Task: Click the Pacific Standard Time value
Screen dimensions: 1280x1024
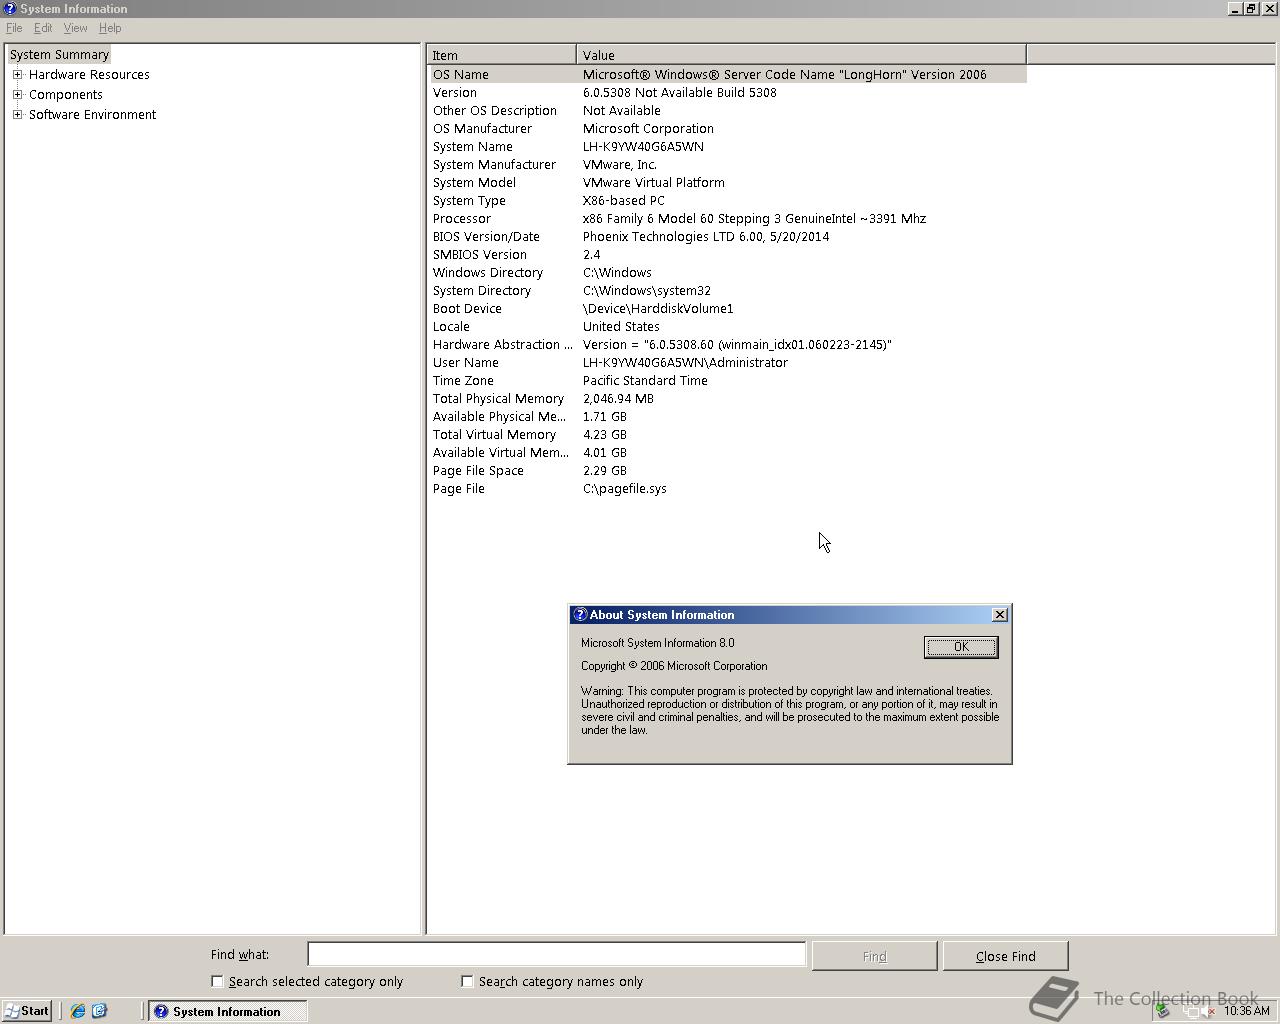Action: (x=645, y=380)
